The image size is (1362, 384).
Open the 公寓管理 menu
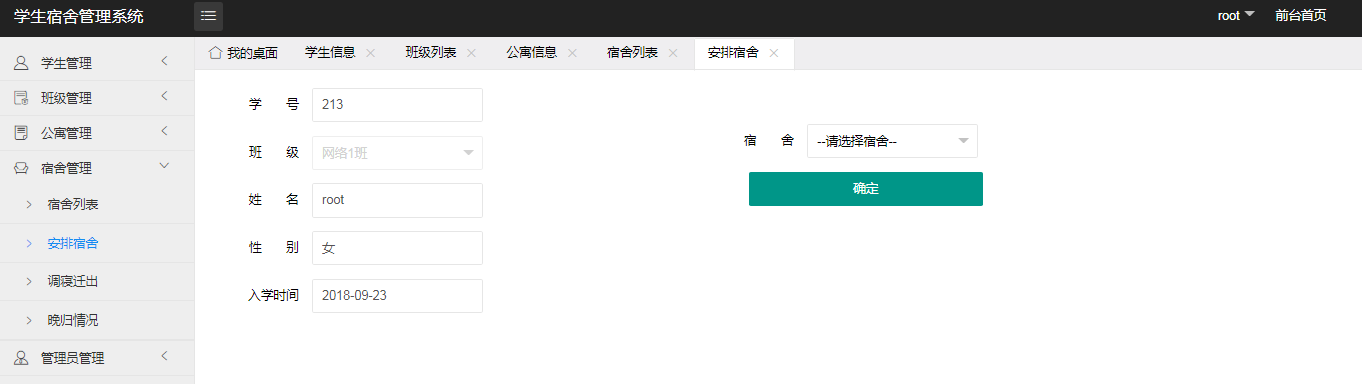point(97,133)
